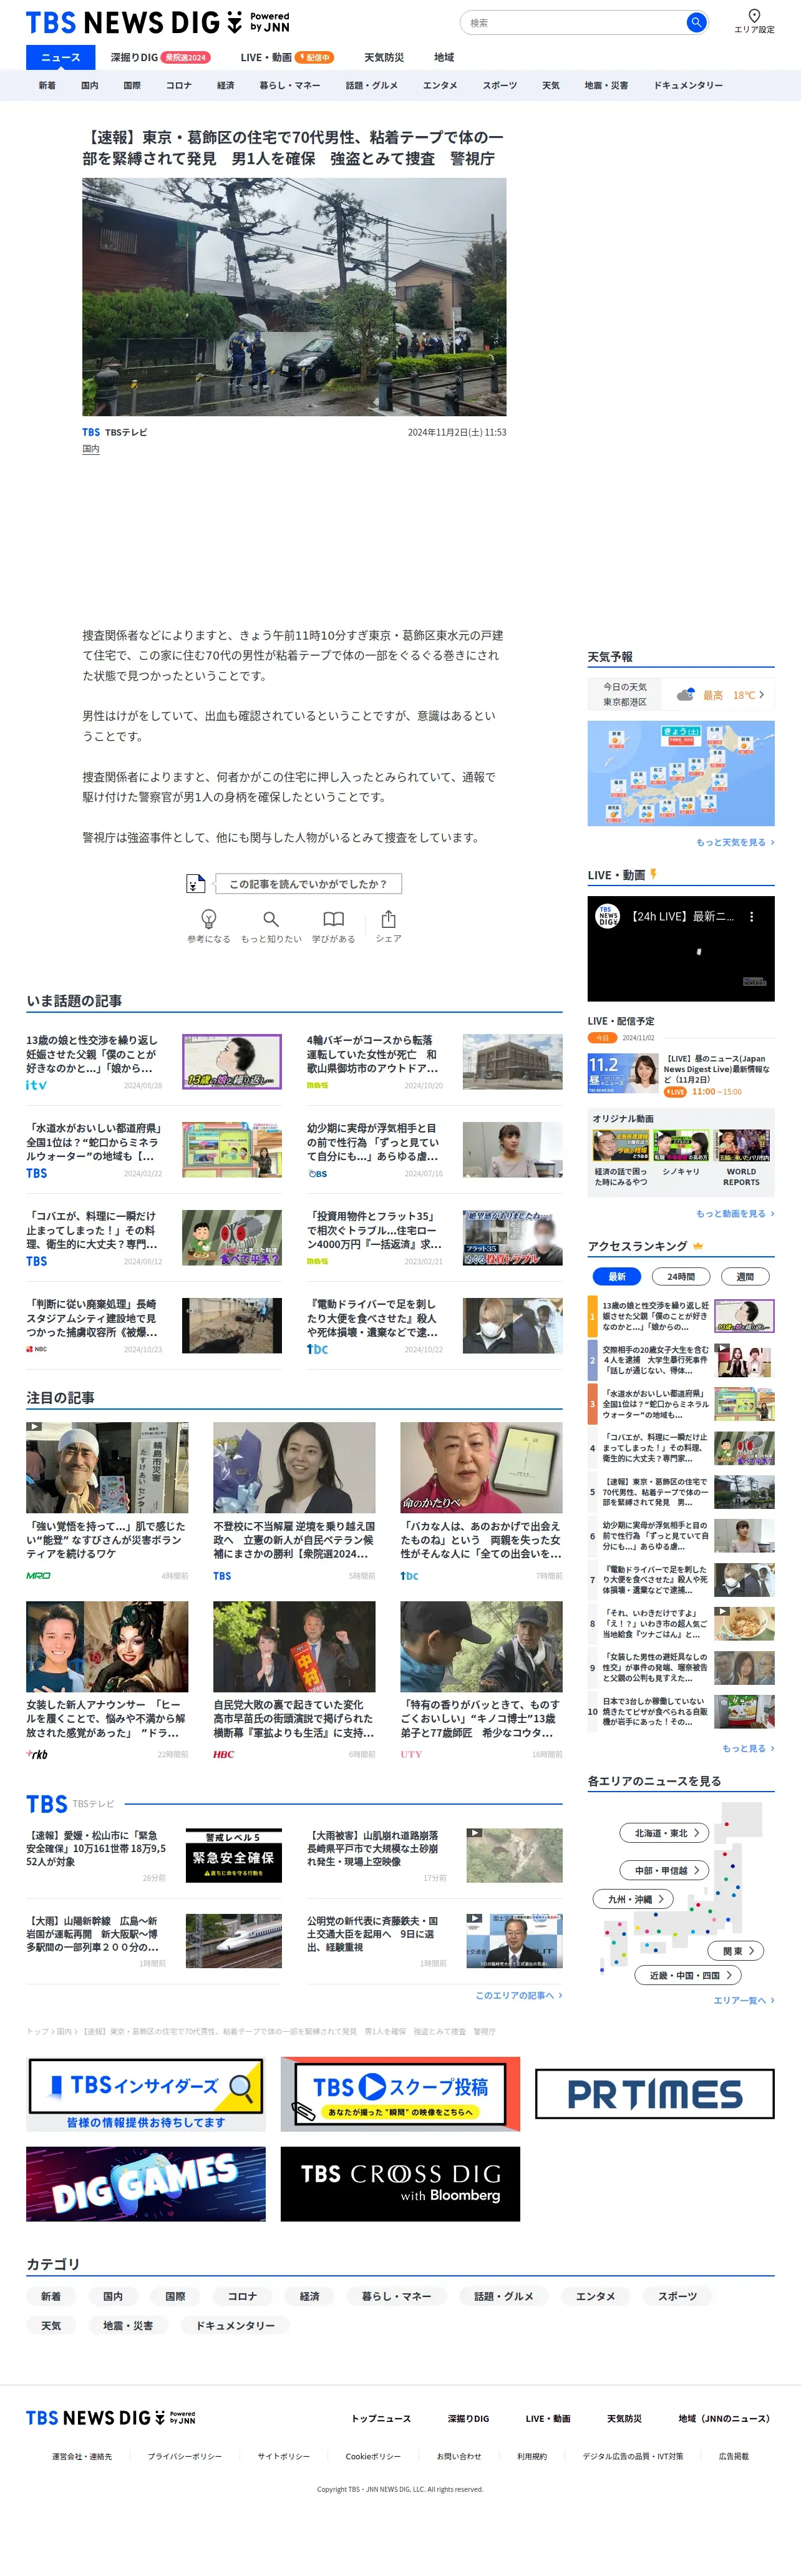Open お問い合わせ footer link
This screenshot has width=801, height=2576.
click(459, 2457)
